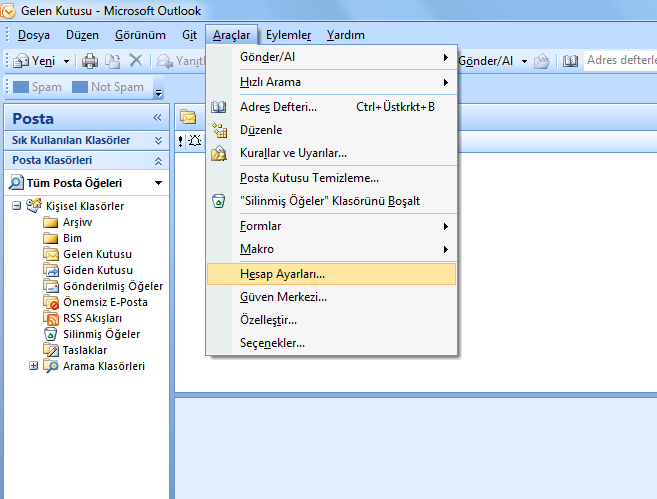
Task: Choose Düzenle in Araçlar menu
Action: coord(331,130)
